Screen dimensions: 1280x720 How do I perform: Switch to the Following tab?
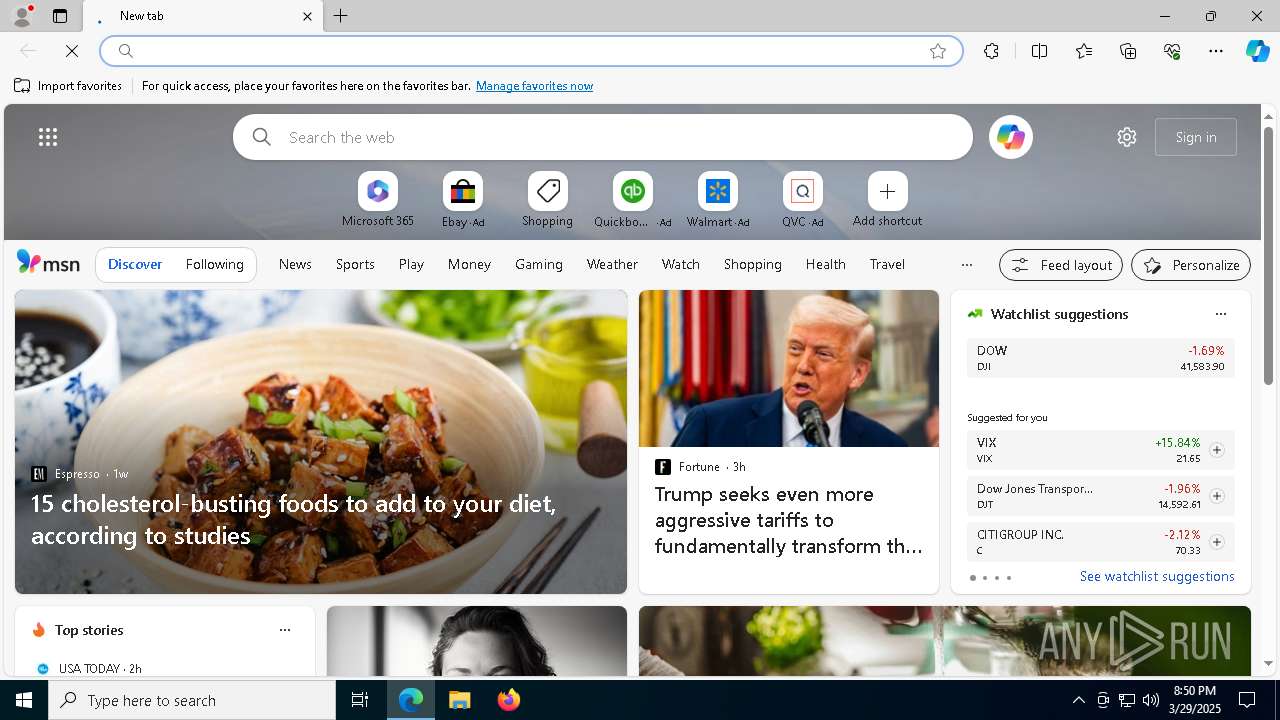tap(214, 264)
